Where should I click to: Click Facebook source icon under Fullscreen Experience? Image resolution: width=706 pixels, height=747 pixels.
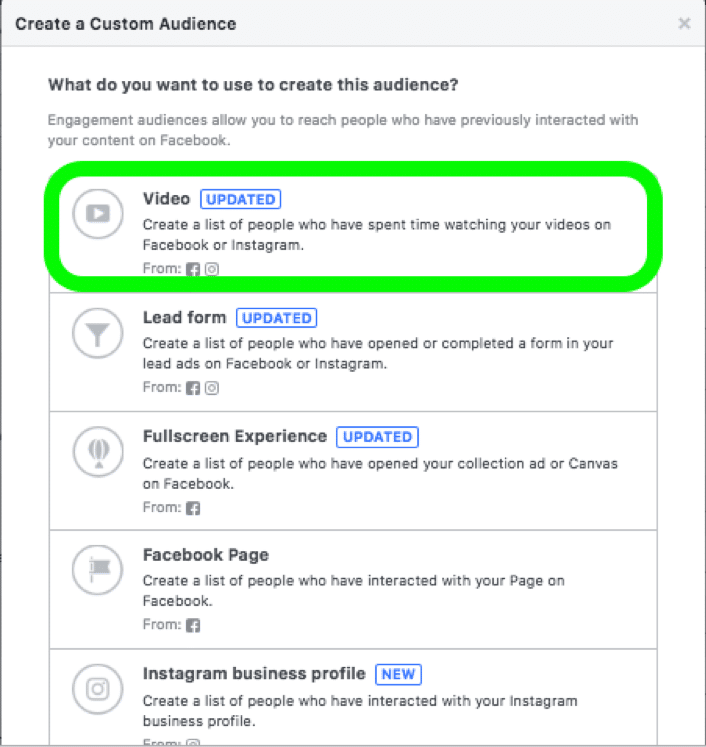click(x=193, y=508)
